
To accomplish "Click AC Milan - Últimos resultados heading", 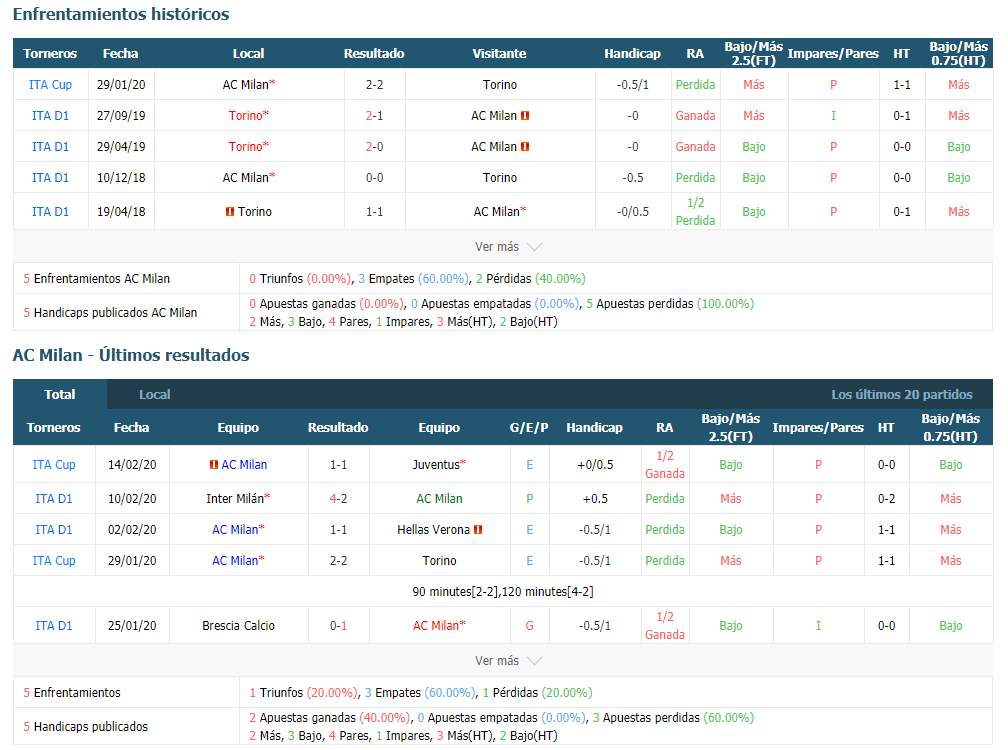I will 131,355.
